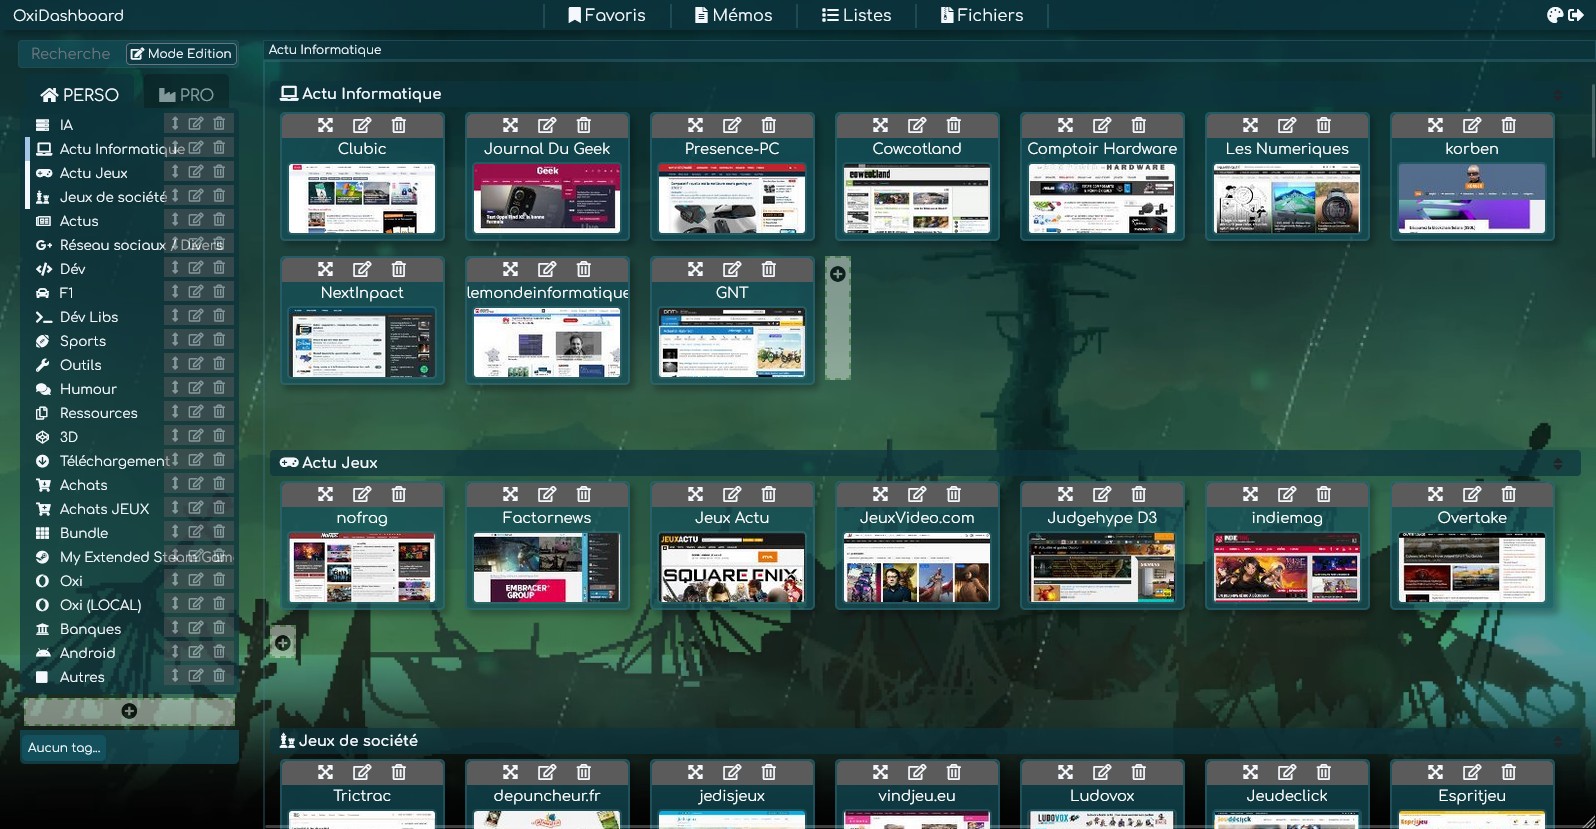This screenshot has height=829, width=1596.
Task: Click the move arrows on the Overtake tile
Action: 1435,494
